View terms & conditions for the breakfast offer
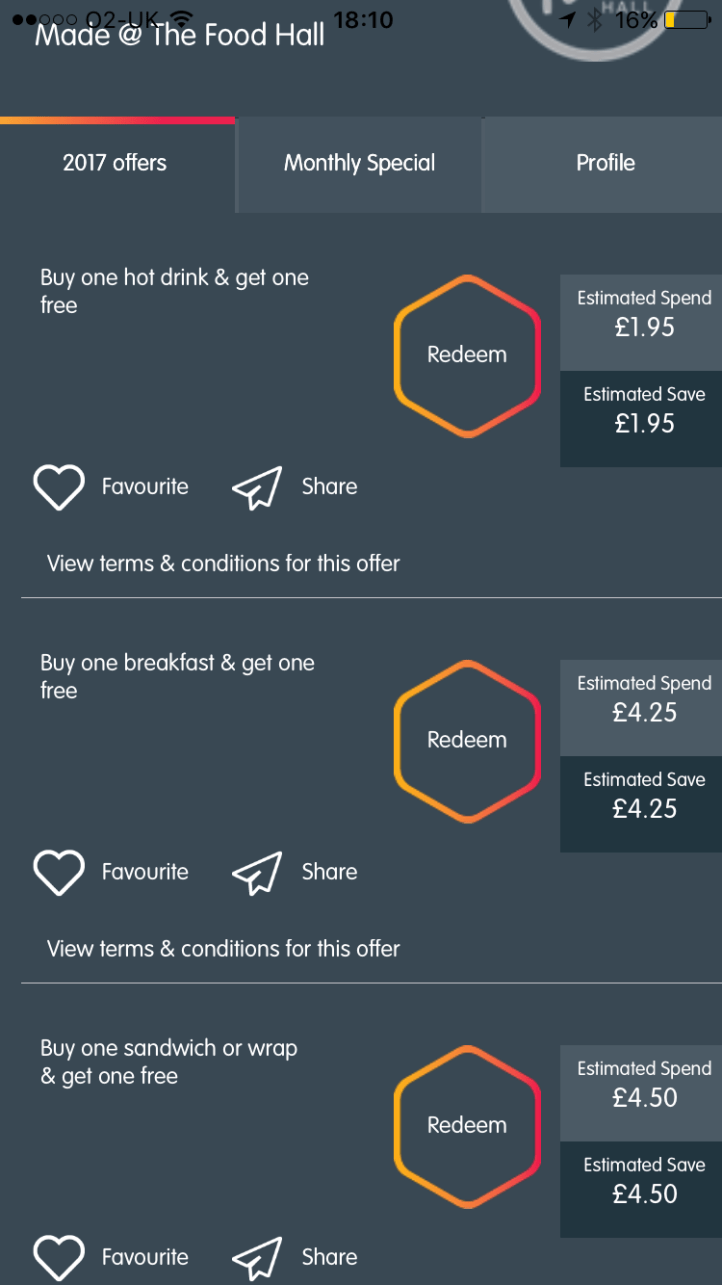The width and height of the screenshot is (722, 1285). pyautogui.click(x=223, y=948)
